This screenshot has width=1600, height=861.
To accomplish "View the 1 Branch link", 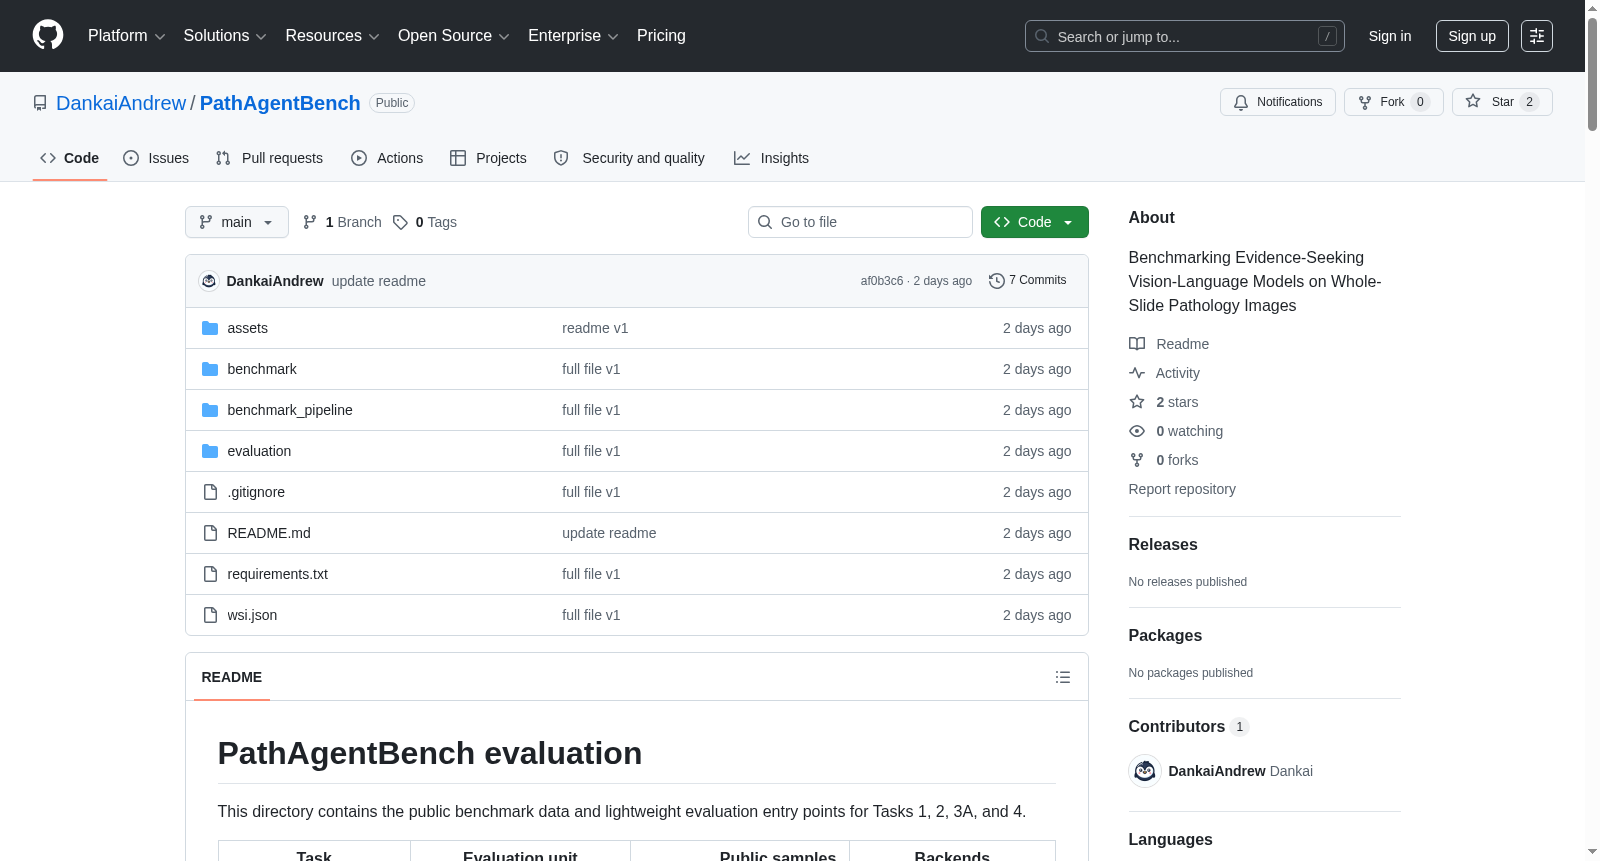I will 342,222.
